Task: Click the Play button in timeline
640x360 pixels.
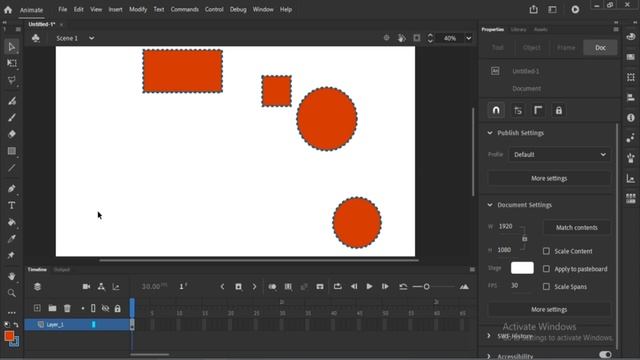Action: [x=369, y=287]
